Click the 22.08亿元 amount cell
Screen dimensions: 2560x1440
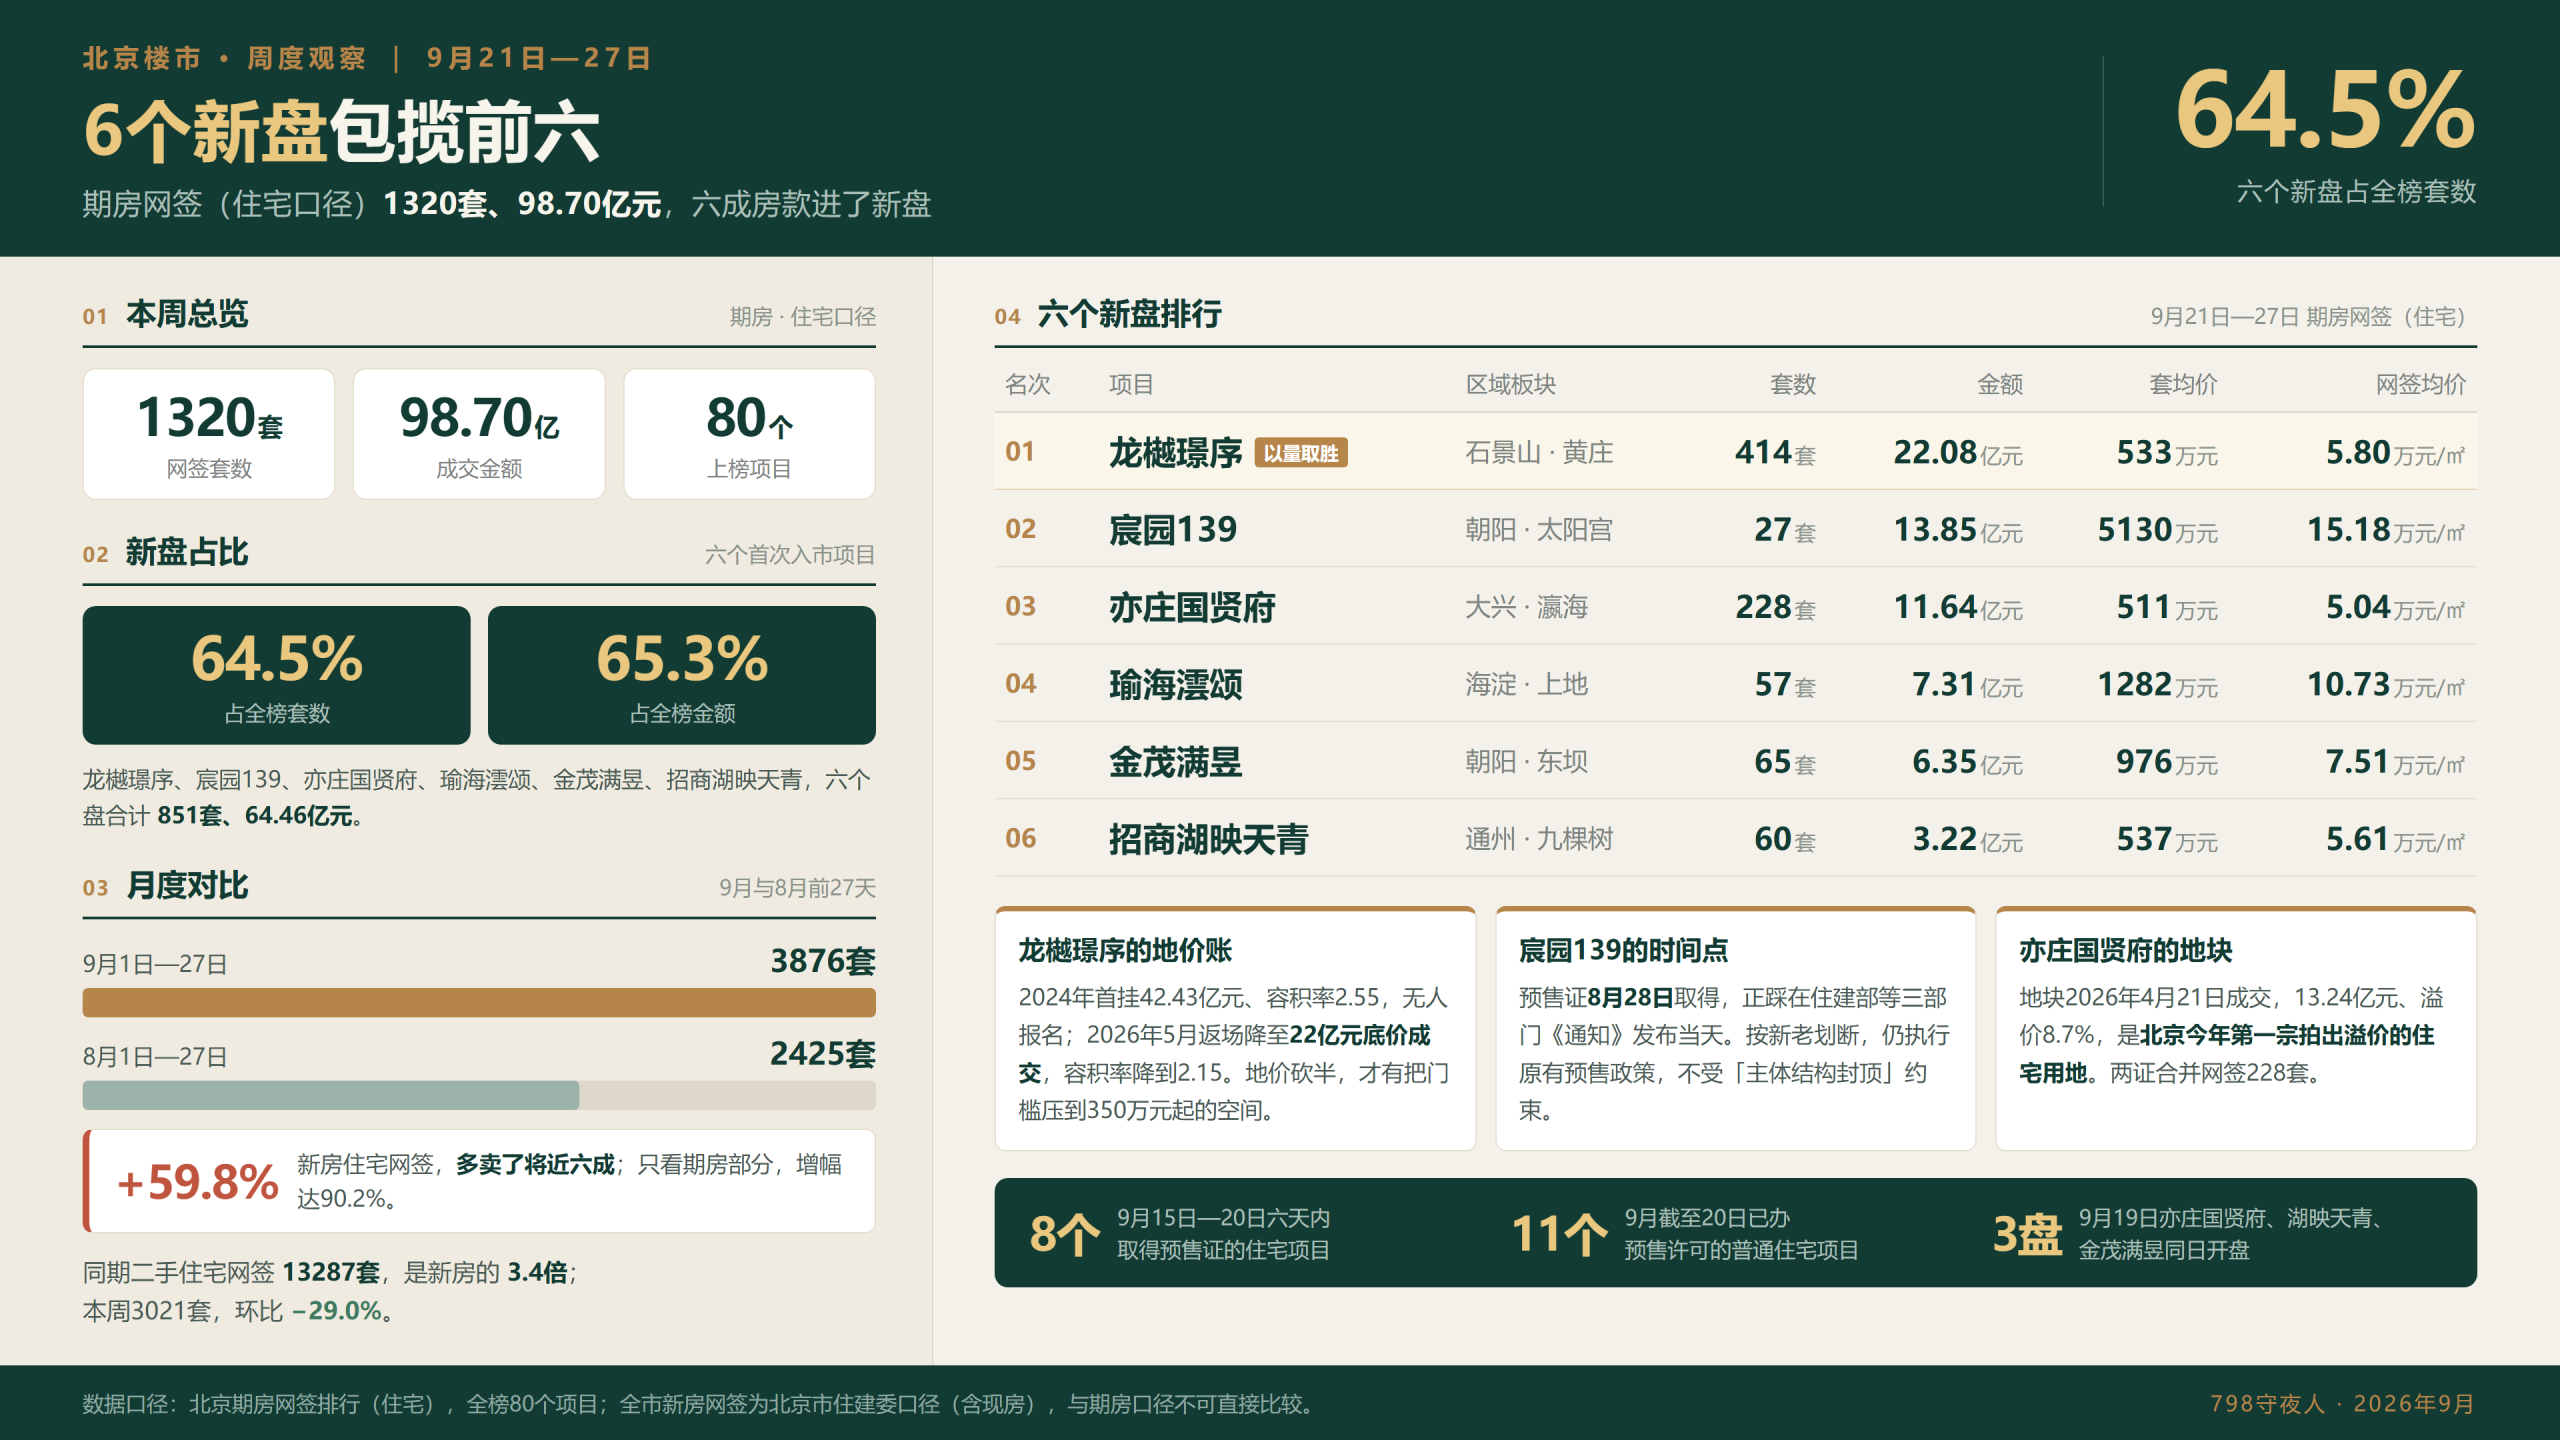pyautogui.click(x=1958, y=452)
